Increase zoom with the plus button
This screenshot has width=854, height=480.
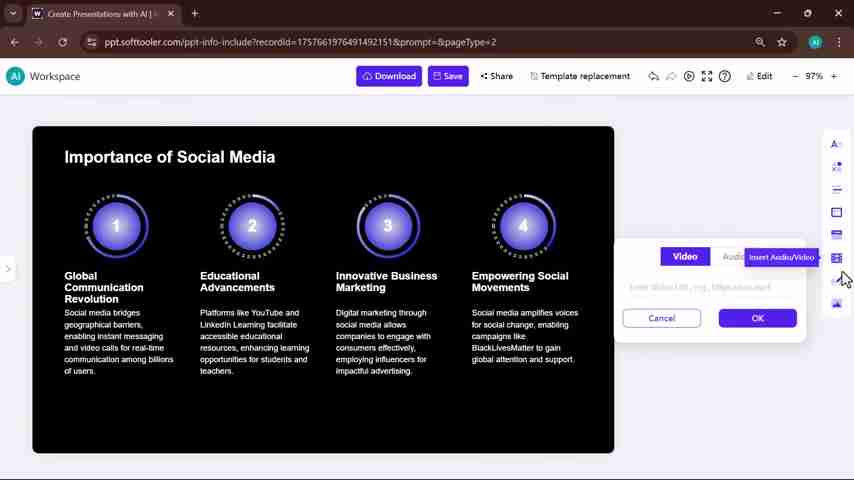coord(834,76)
